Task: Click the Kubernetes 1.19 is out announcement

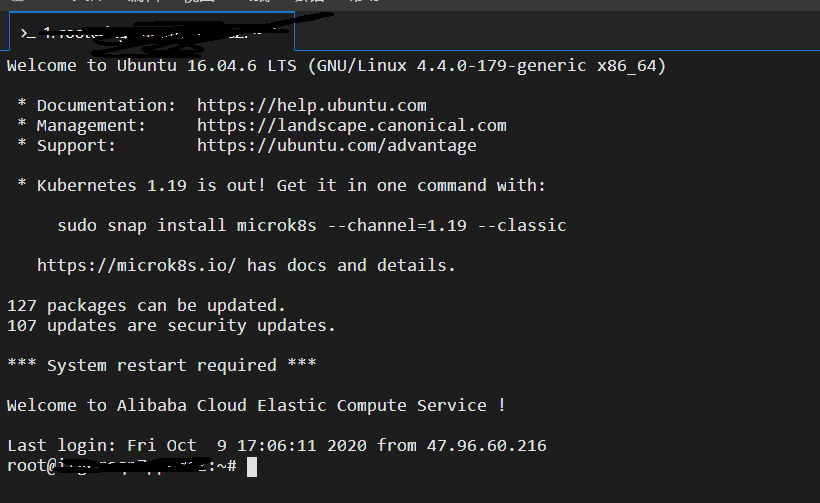Action: coord(291,185)
